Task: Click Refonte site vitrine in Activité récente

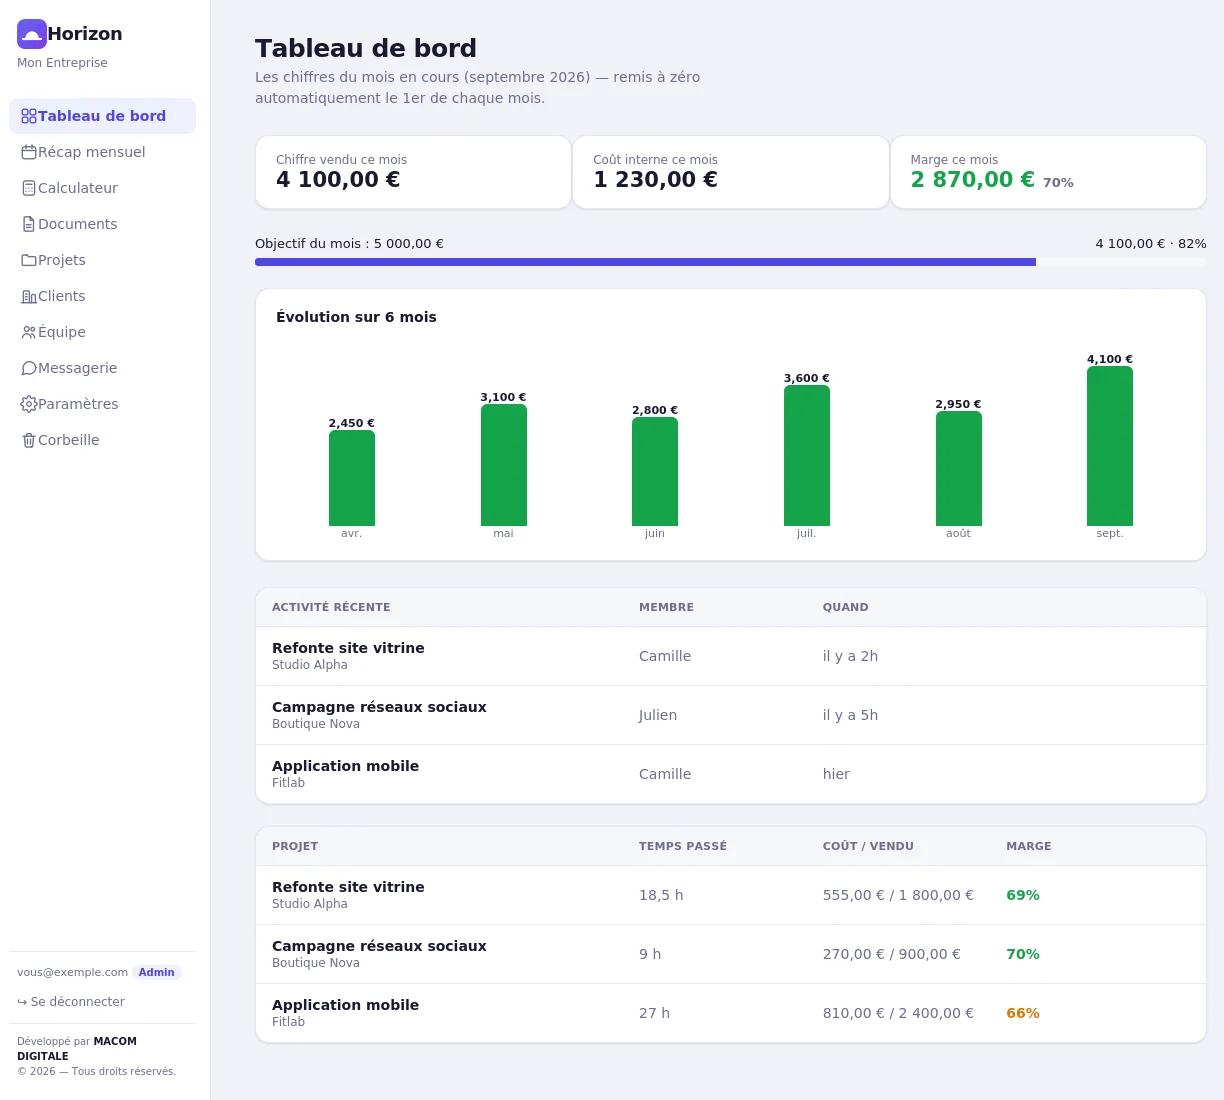Action: [x=348, y=648]
